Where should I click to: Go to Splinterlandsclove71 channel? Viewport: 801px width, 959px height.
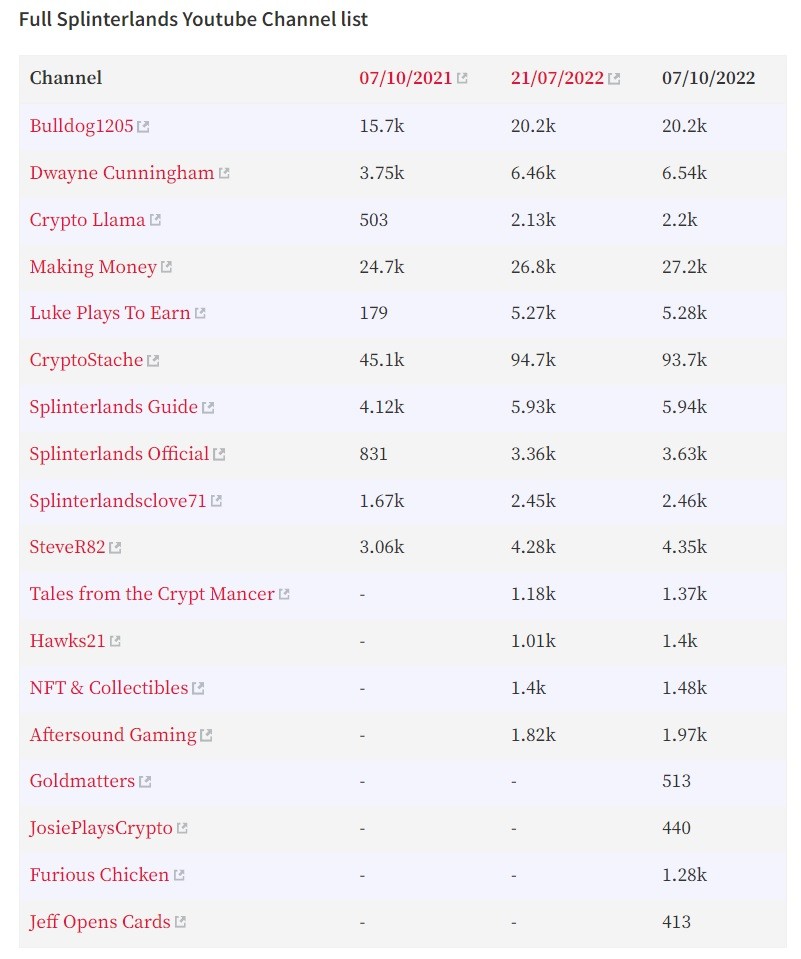[x=118, y=502]
